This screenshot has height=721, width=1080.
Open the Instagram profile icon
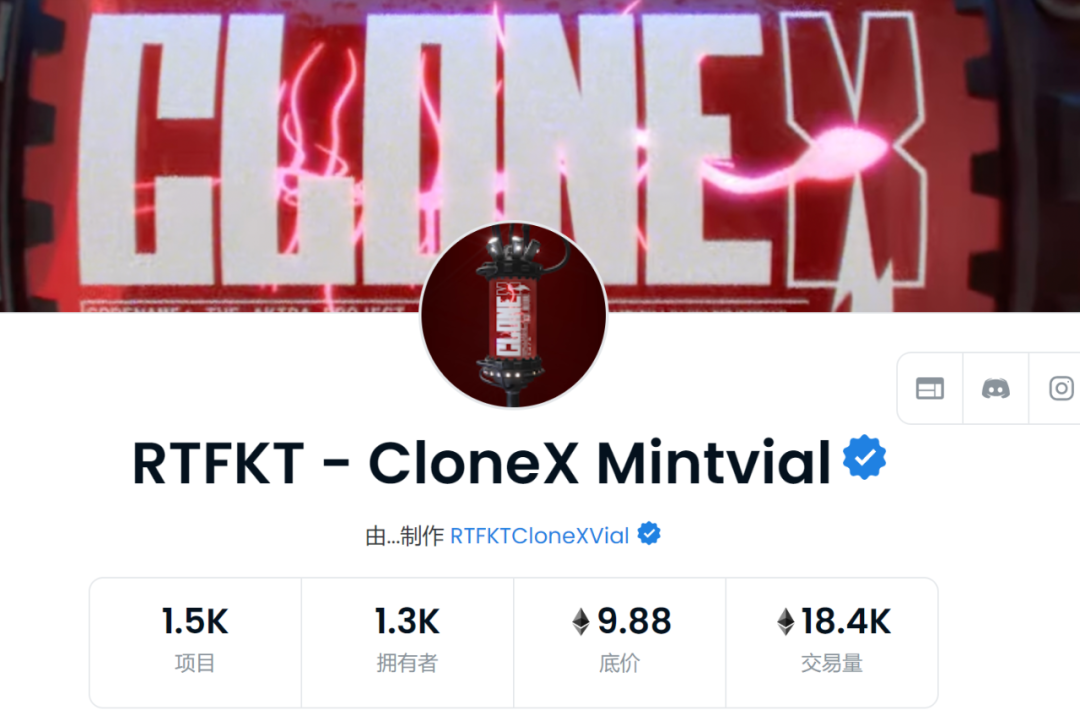[x=1061, y=389]
